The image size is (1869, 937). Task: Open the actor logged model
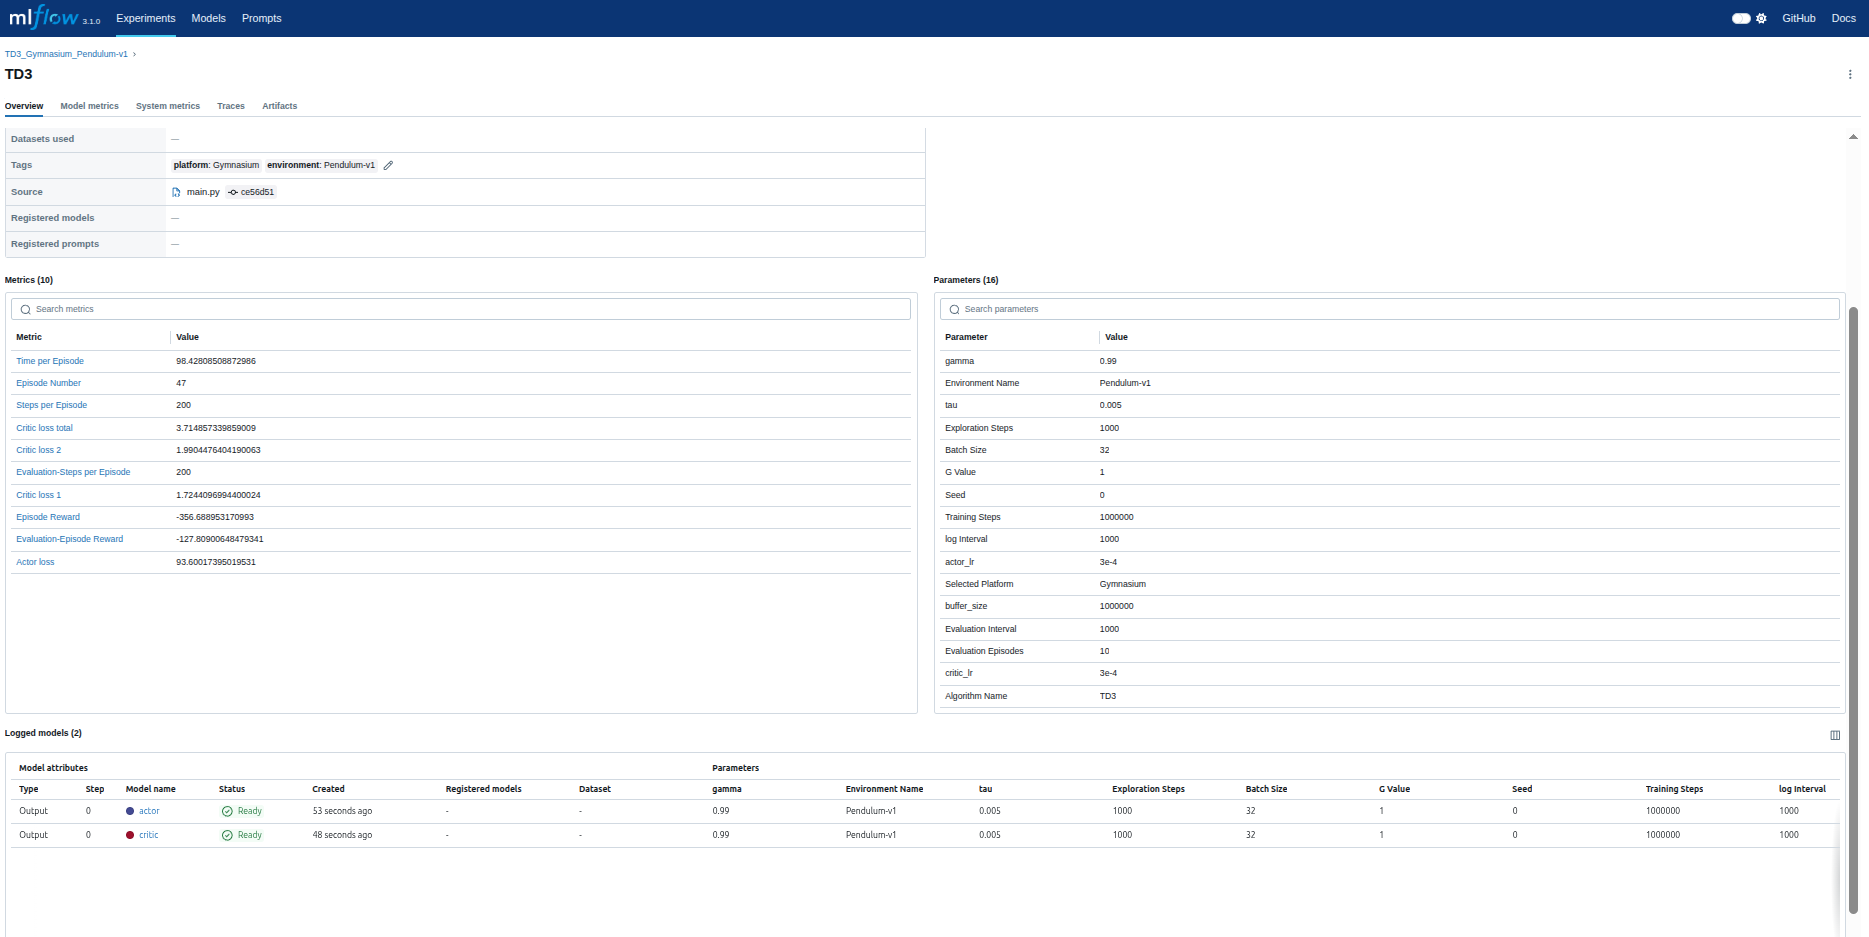point(149,811)
